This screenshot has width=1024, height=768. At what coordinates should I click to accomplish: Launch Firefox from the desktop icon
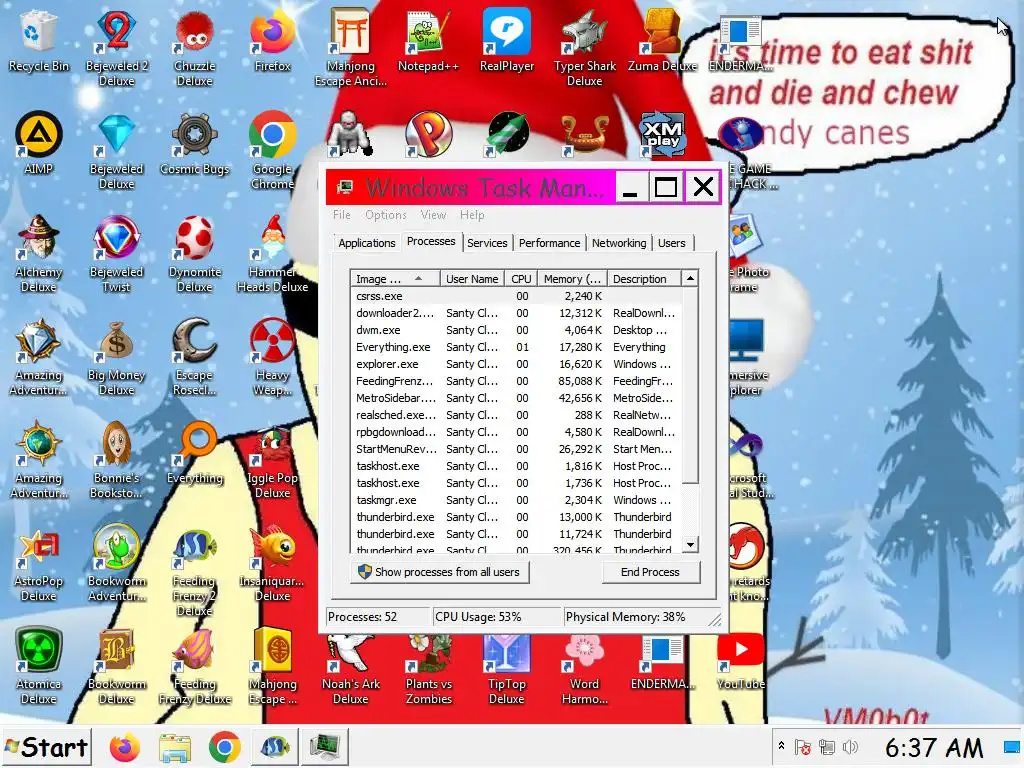(272, 41)
